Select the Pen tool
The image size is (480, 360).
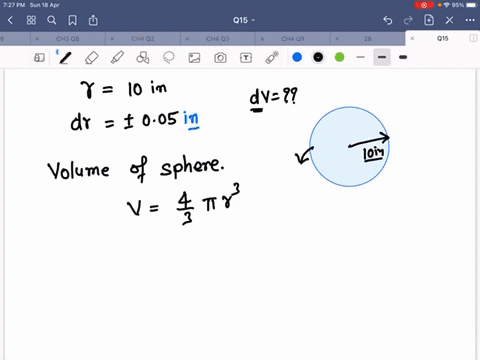(x=64, y=57)
